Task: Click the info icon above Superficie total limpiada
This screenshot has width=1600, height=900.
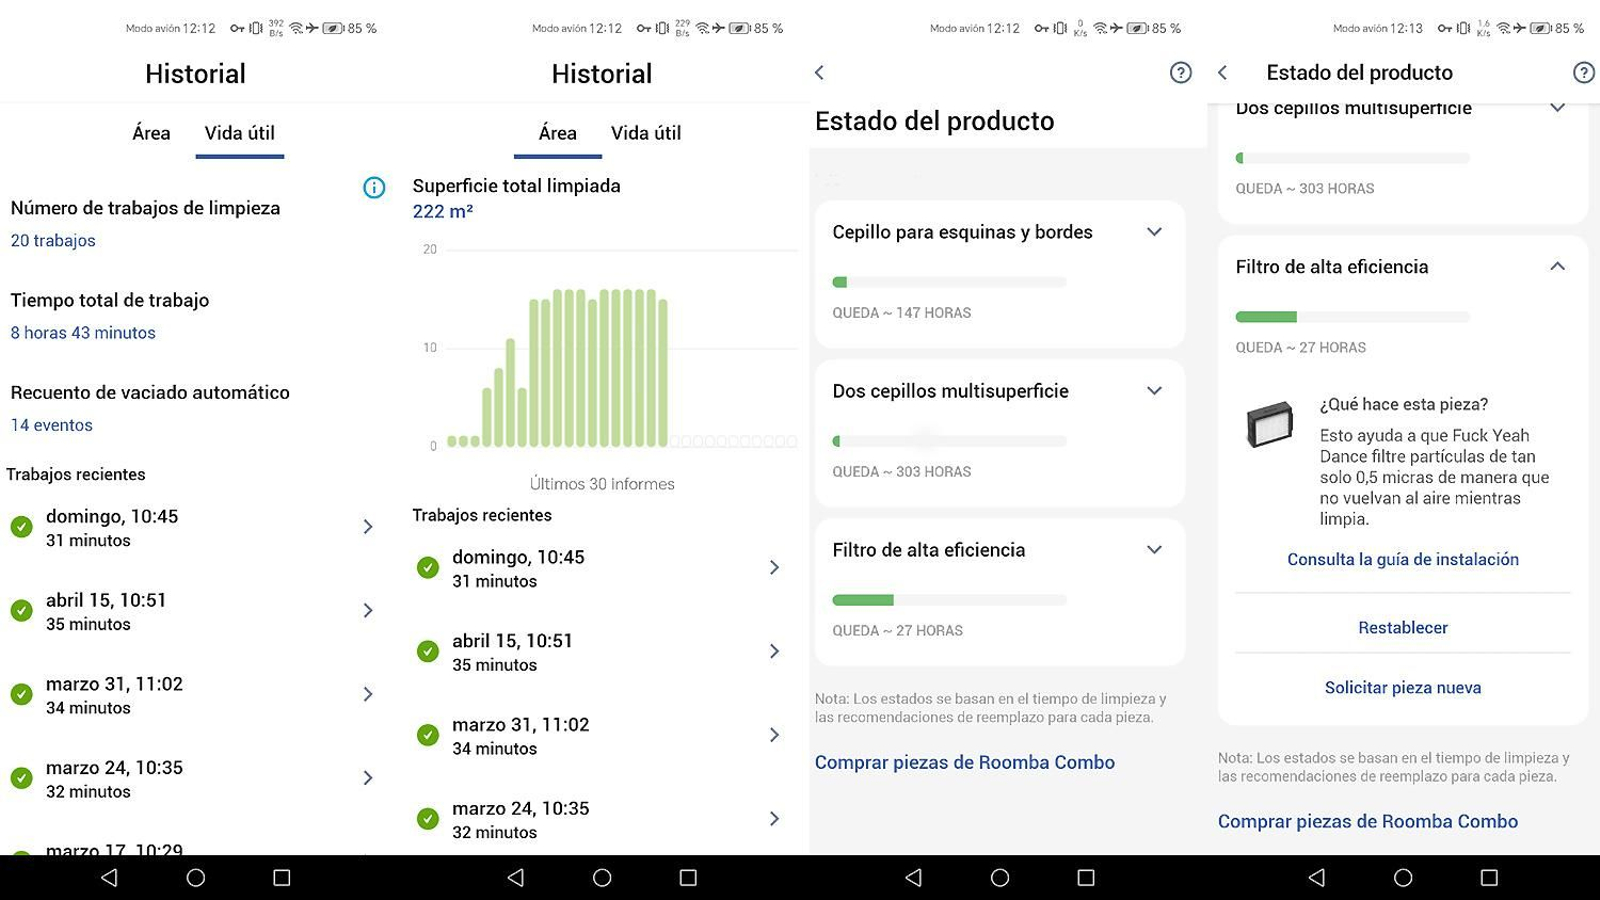Action: pos(374,188)
